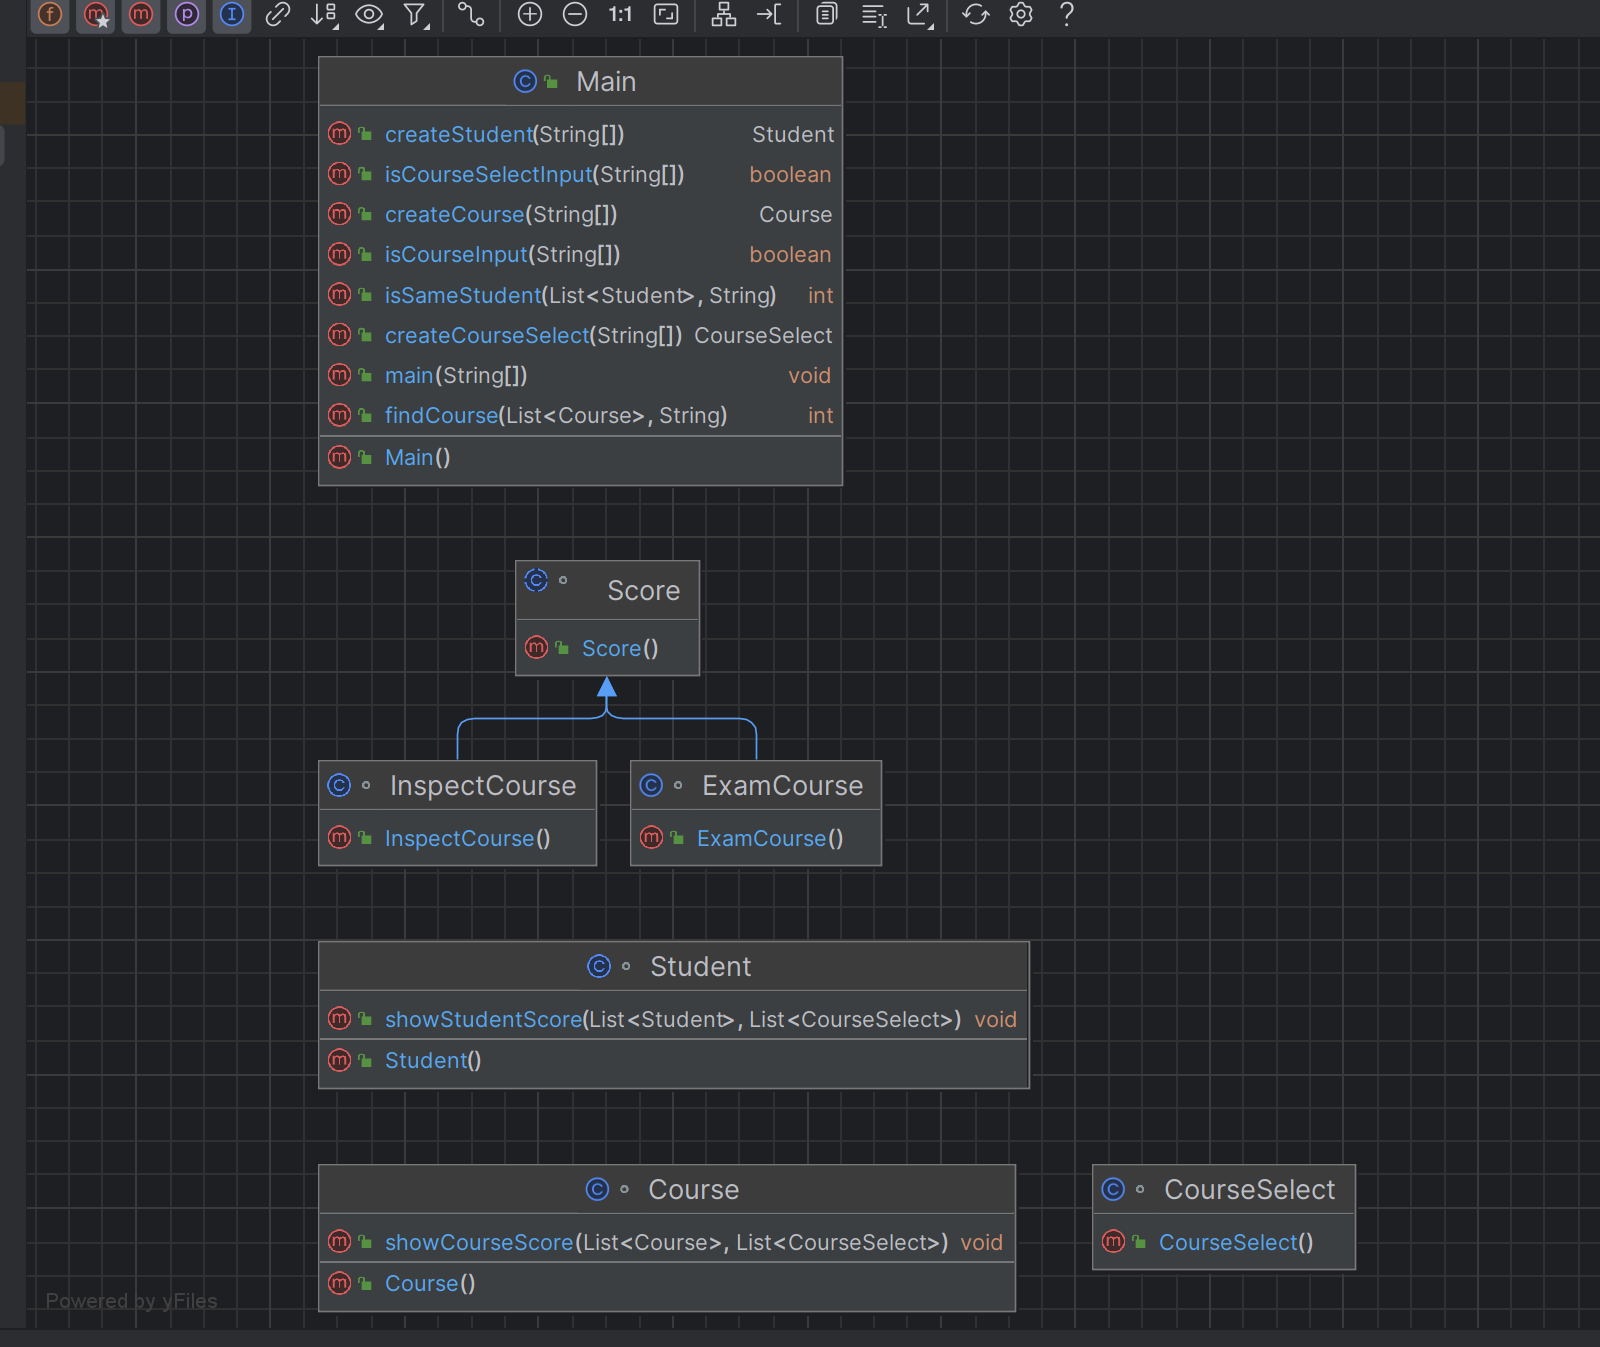Open the help question mark
The width and height of the screenshot is (1600, 1347).
1066,15
